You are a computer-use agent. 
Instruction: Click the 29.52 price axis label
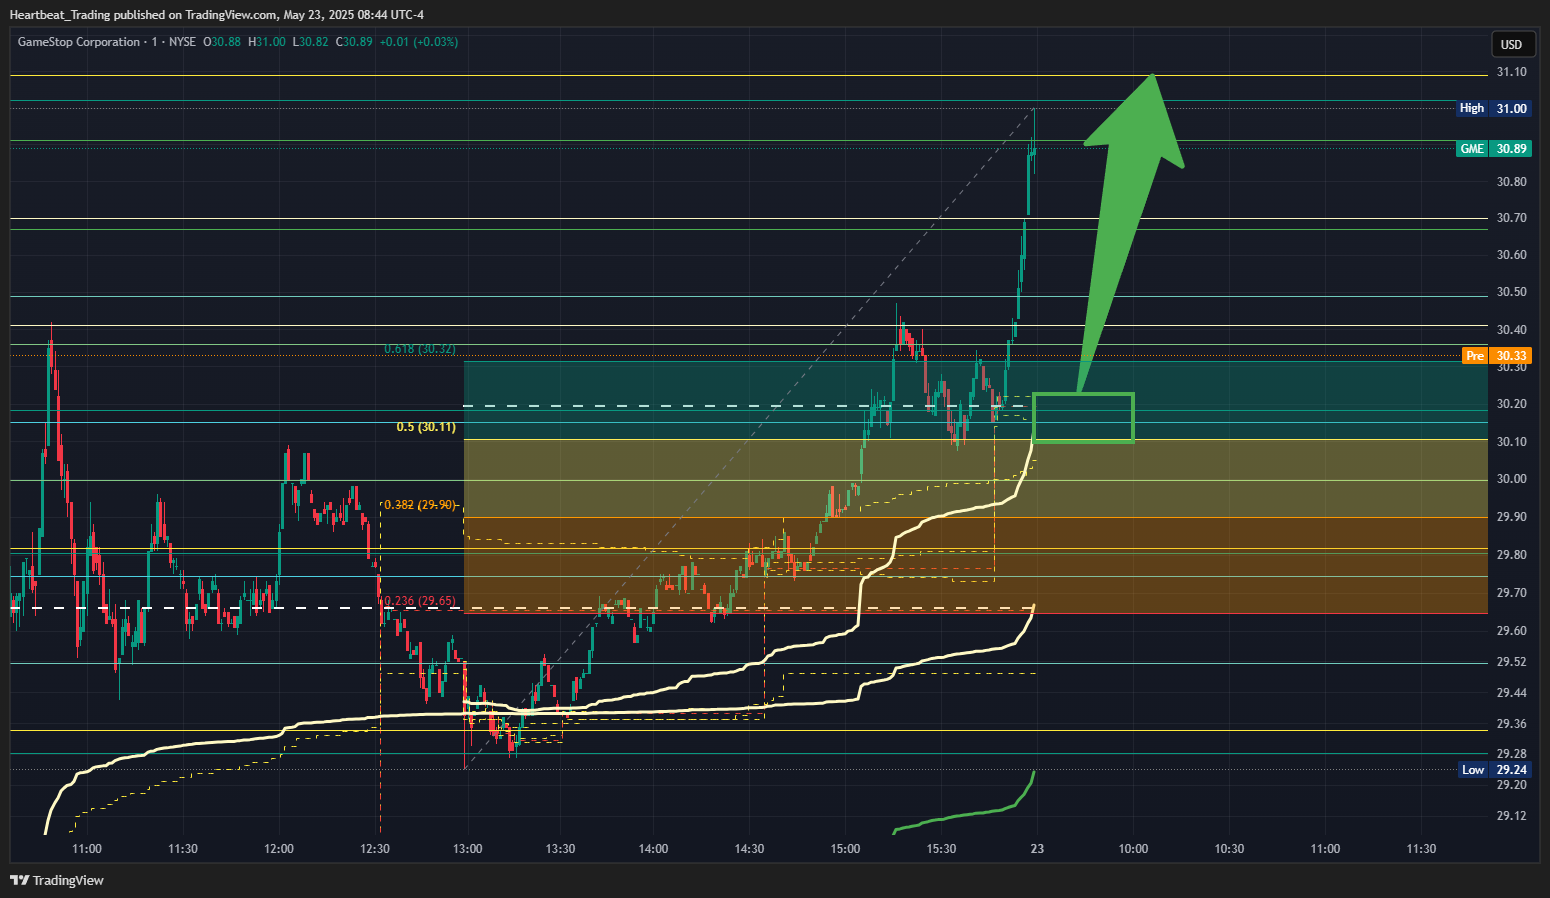pos(1511,662)
